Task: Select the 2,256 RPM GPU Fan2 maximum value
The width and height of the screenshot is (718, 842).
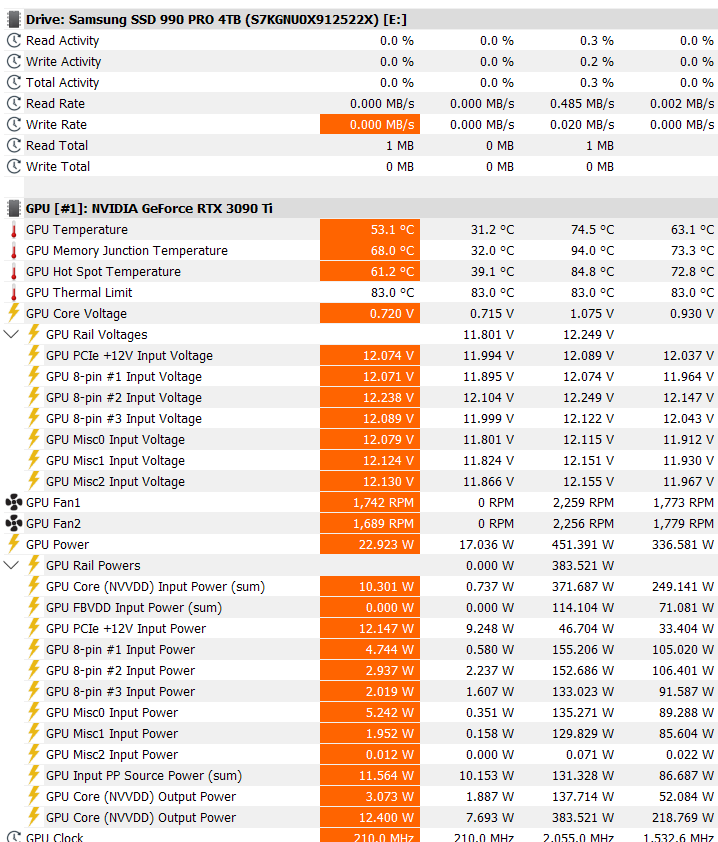Action: click(x=584, y=524)
